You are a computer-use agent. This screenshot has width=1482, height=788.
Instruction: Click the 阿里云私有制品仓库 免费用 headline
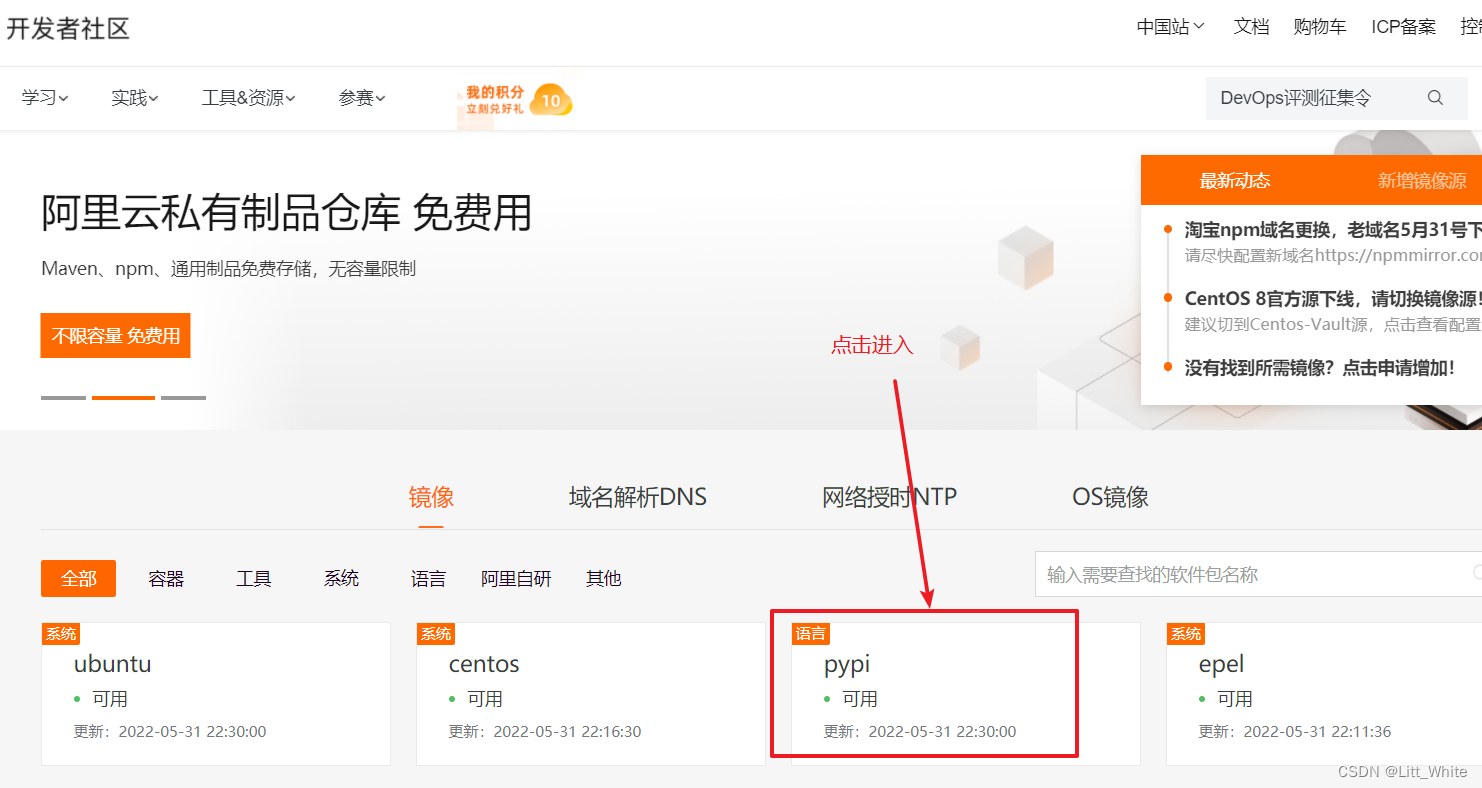(x=287, y=212)
